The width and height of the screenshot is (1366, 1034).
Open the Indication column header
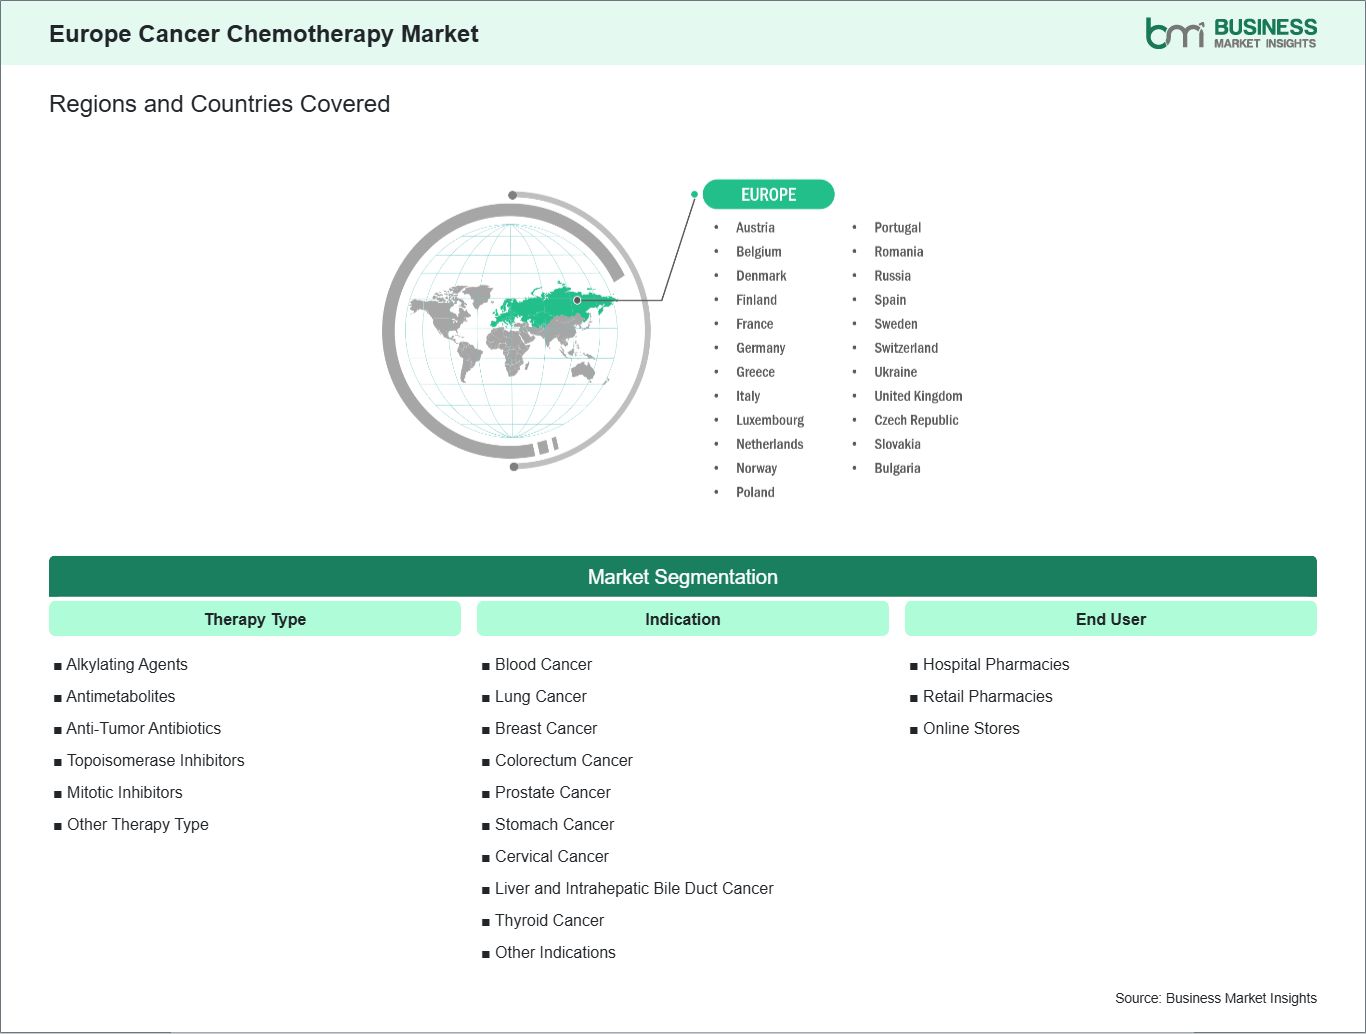point(682,619)
